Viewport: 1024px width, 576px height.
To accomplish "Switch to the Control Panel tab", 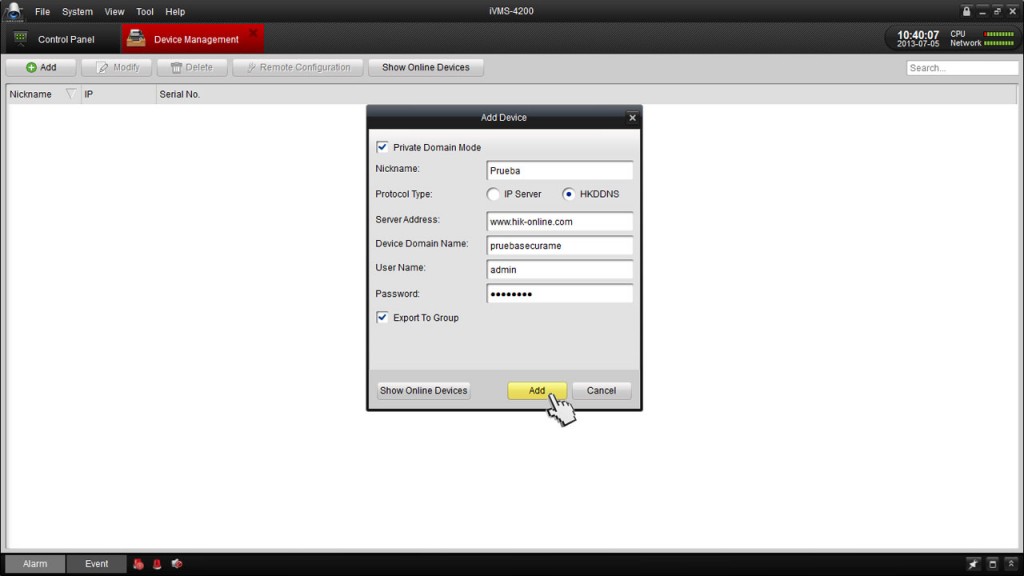I will click(x=62, y=39).
